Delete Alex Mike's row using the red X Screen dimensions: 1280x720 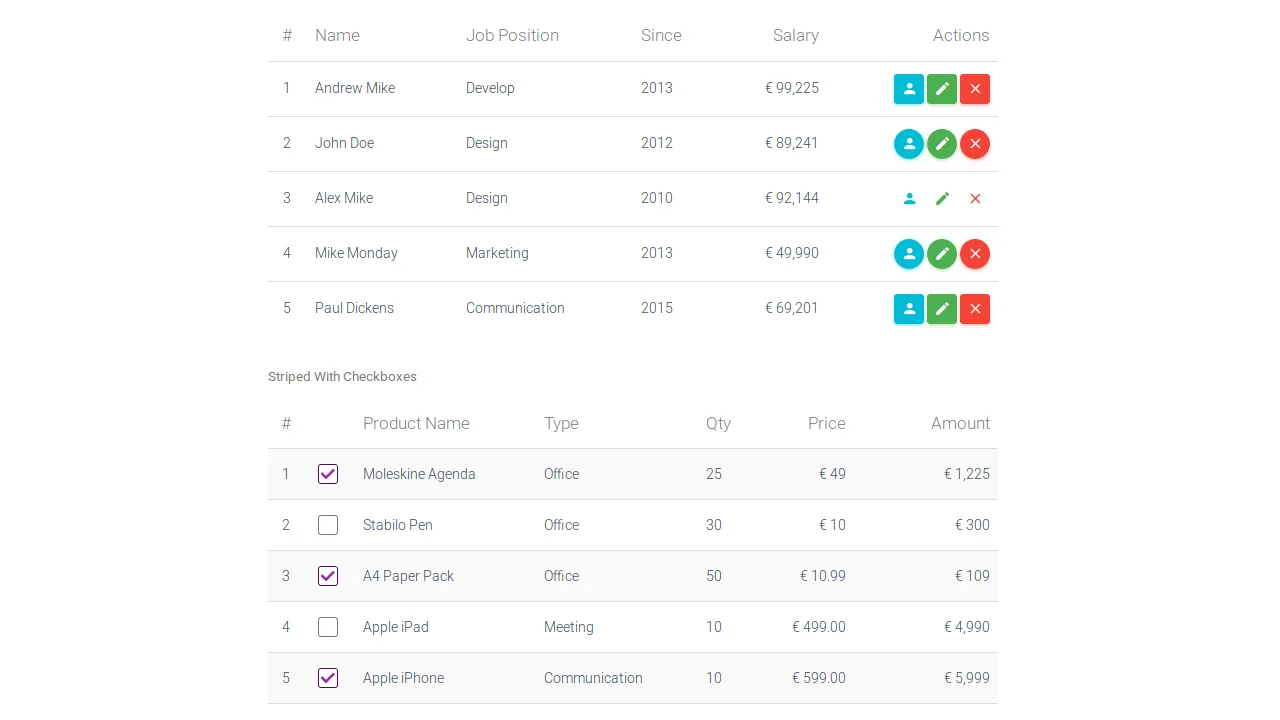point(975,198)
